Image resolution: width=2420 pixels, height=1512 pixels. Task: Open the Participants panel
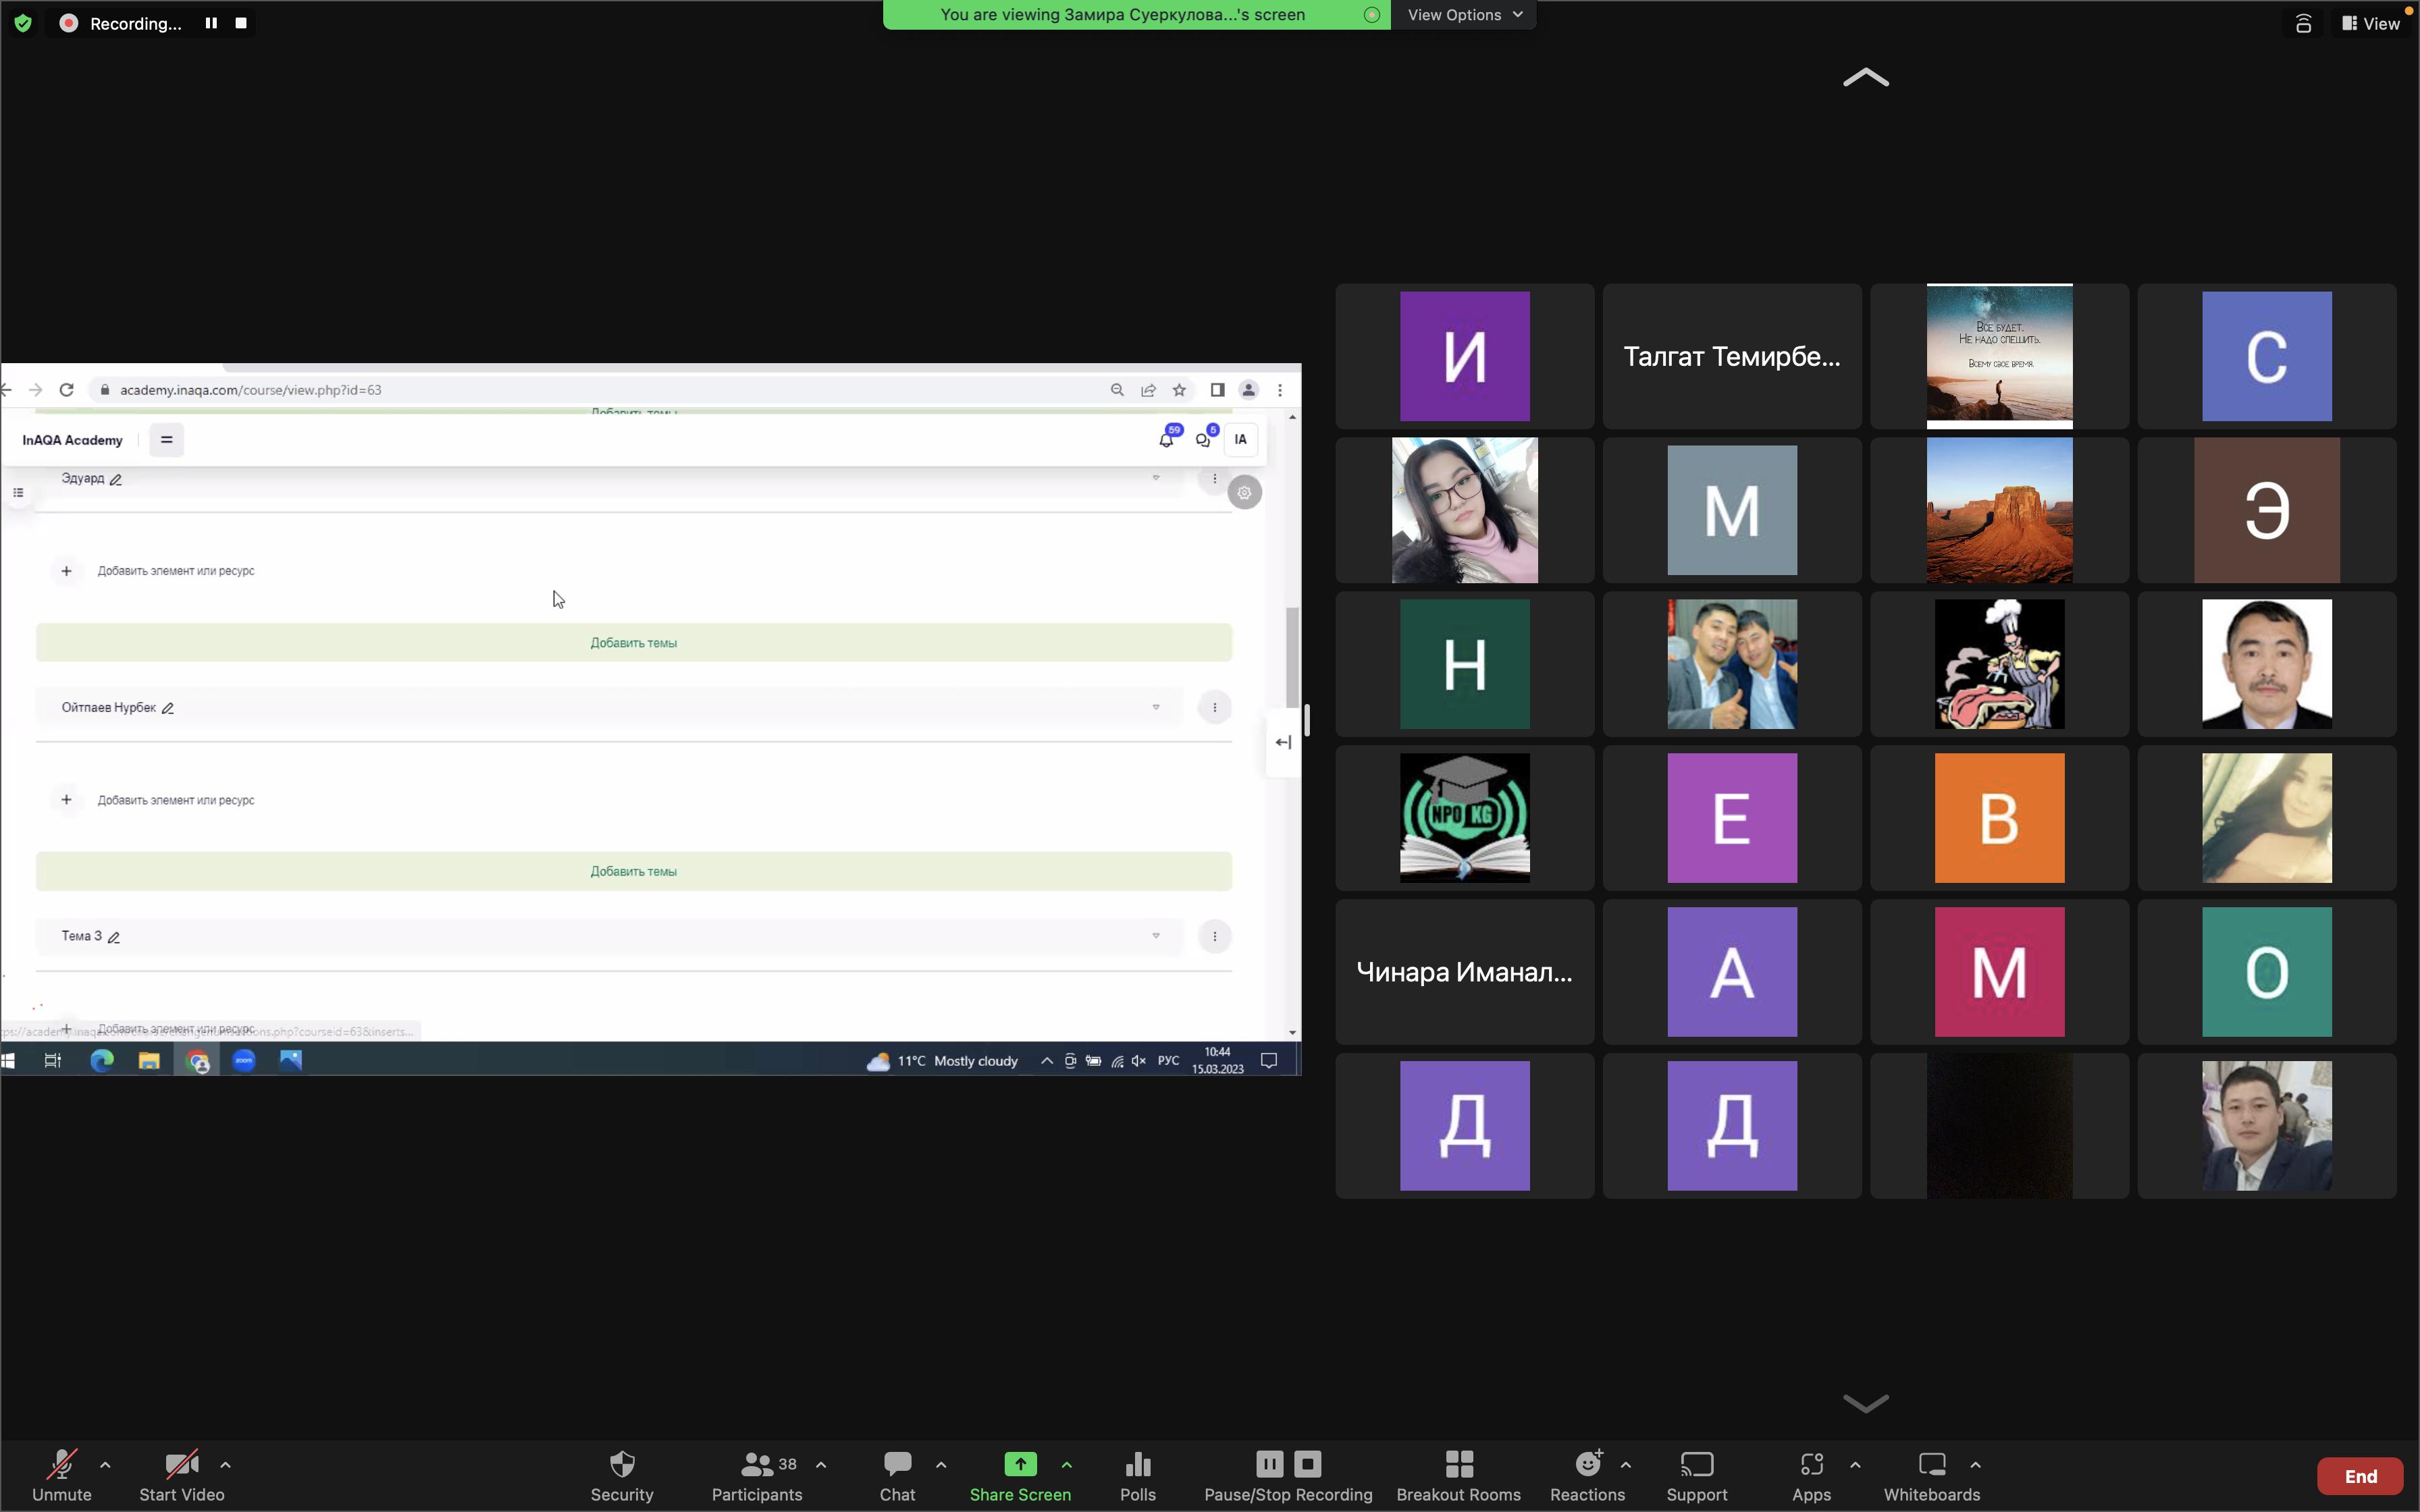pyautogui.click(x=756, y=1475)
